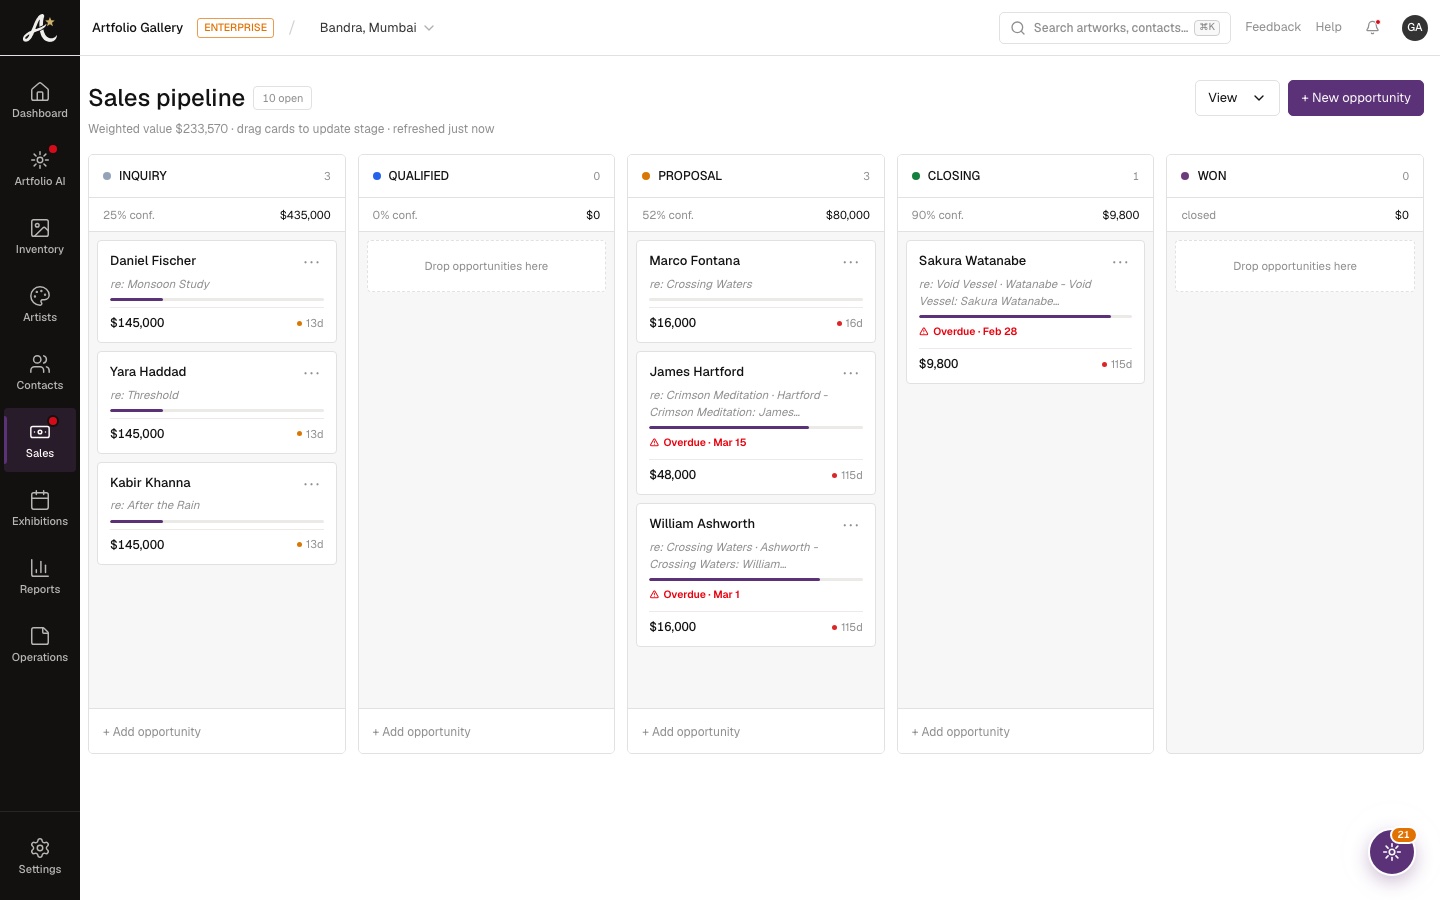Navigate to Artists section

pyautogui.click(x=40, y=304)
